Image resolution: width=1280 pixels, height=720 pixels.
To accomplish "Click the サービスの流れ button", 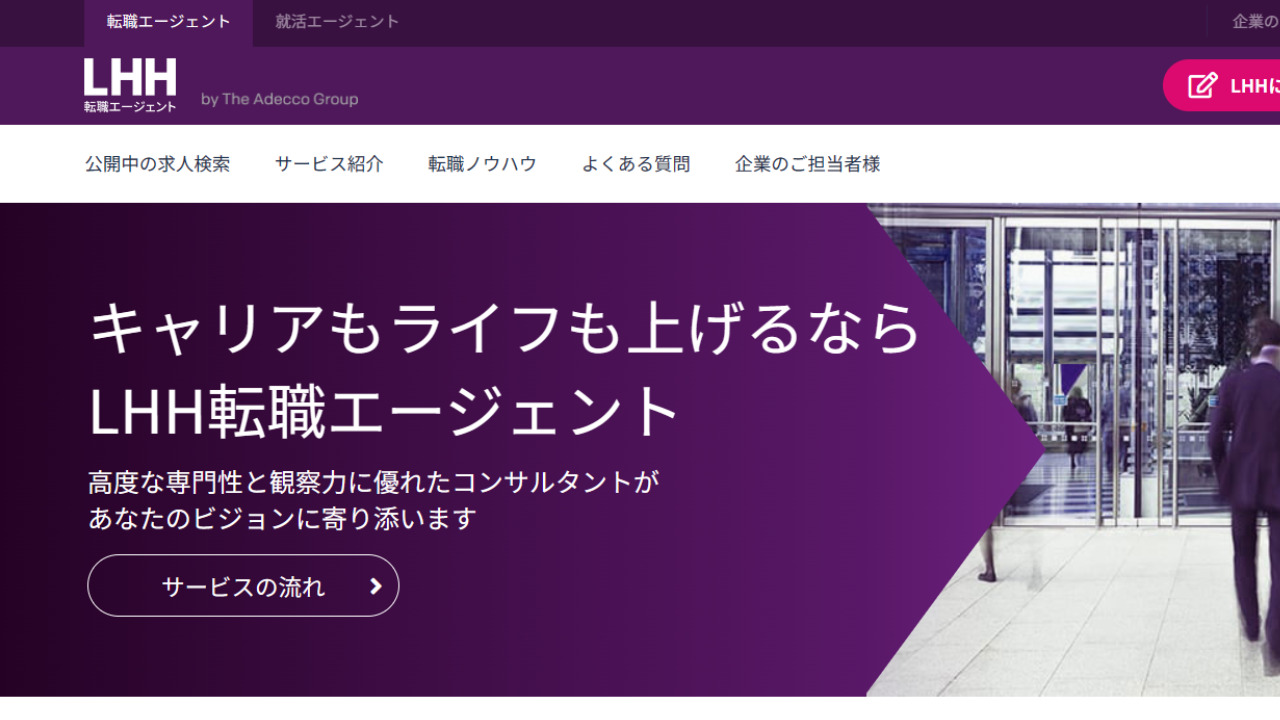I will 243,586.
